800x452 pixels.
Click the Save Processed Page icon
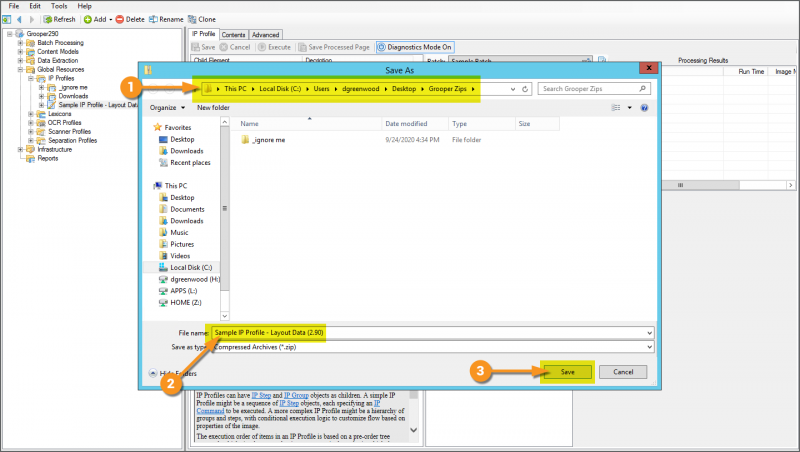pyautogui.click(x=303, y=47)
